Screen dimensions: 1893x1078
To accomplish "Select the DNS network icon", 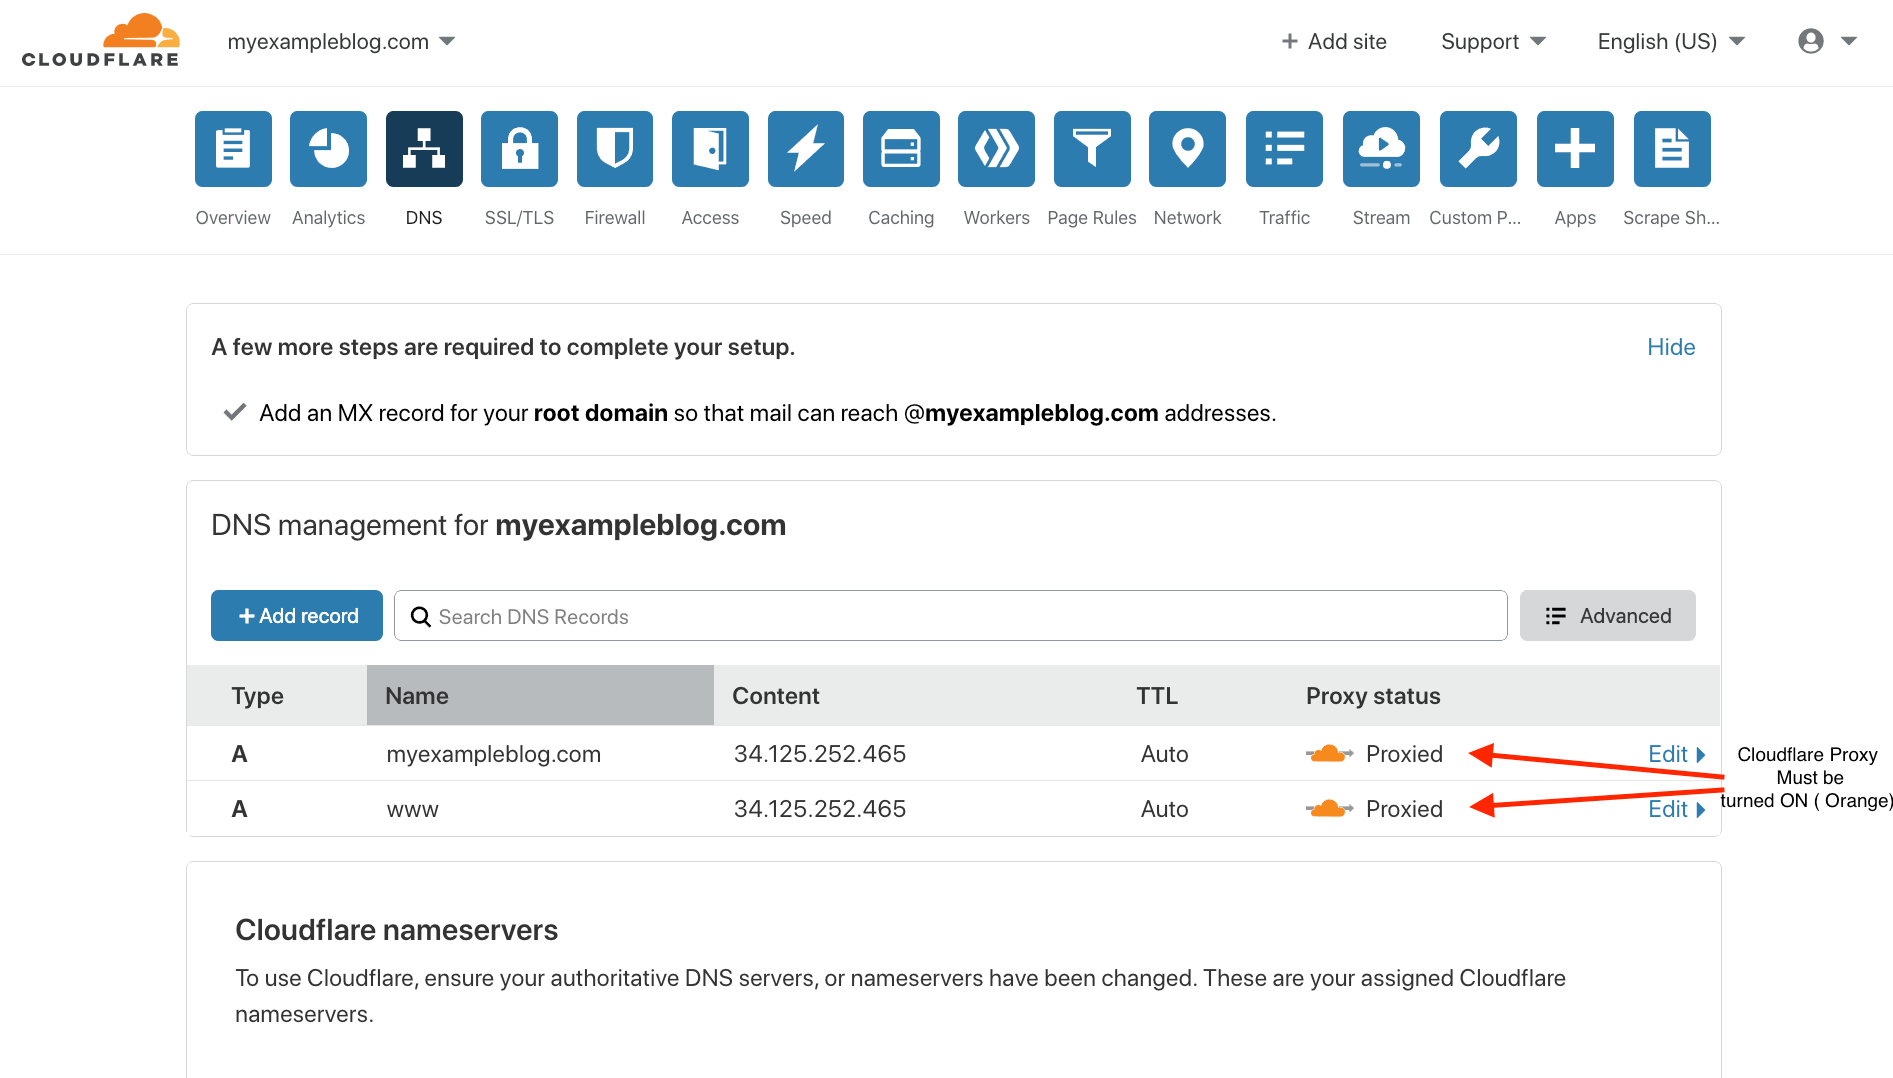I will pos(424,149).
